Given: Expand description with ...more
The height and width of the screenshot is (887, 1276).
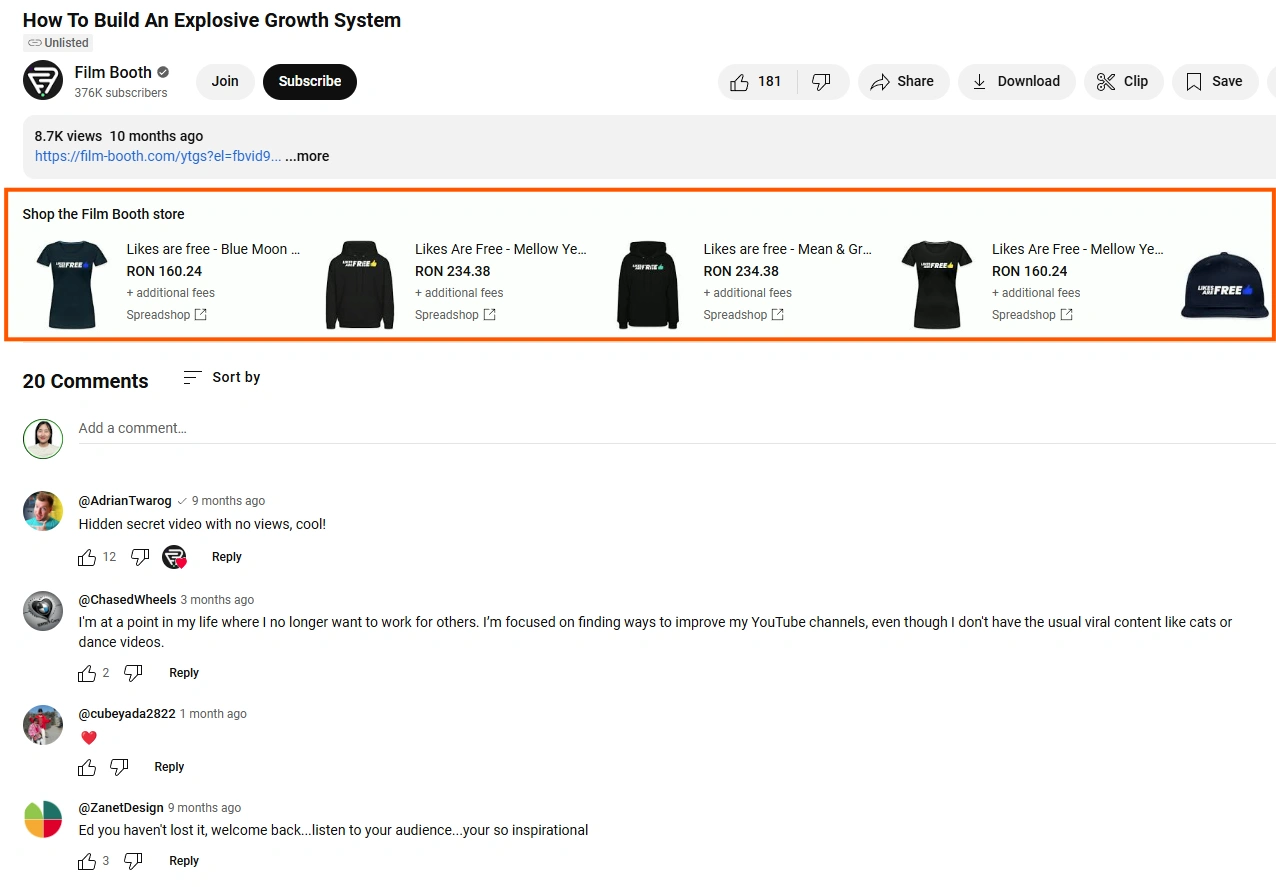Looking at the screenshot, I should tap(307, 156).
